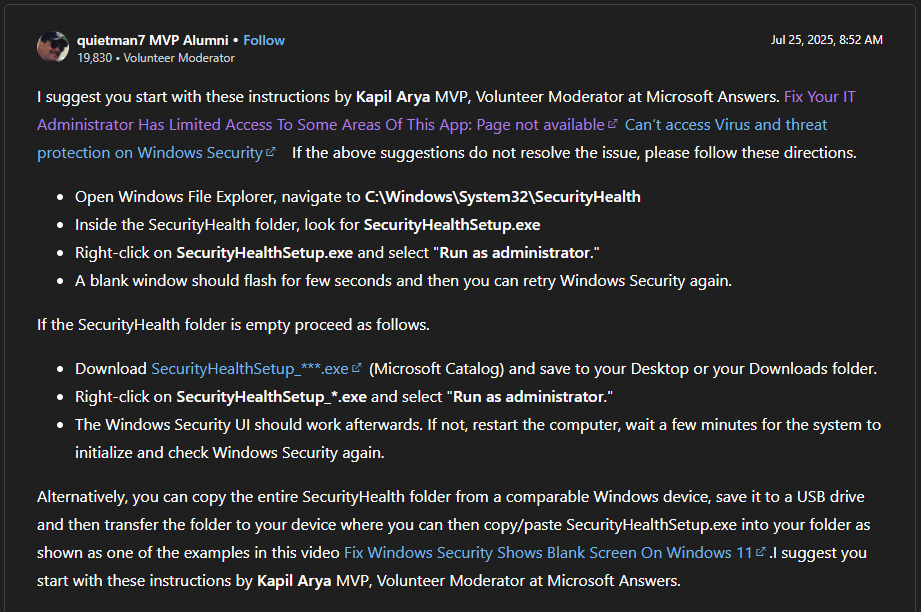The image size is (921, 612).
Task: Click the quietman7 username
Action: click(x=111, y=40)
